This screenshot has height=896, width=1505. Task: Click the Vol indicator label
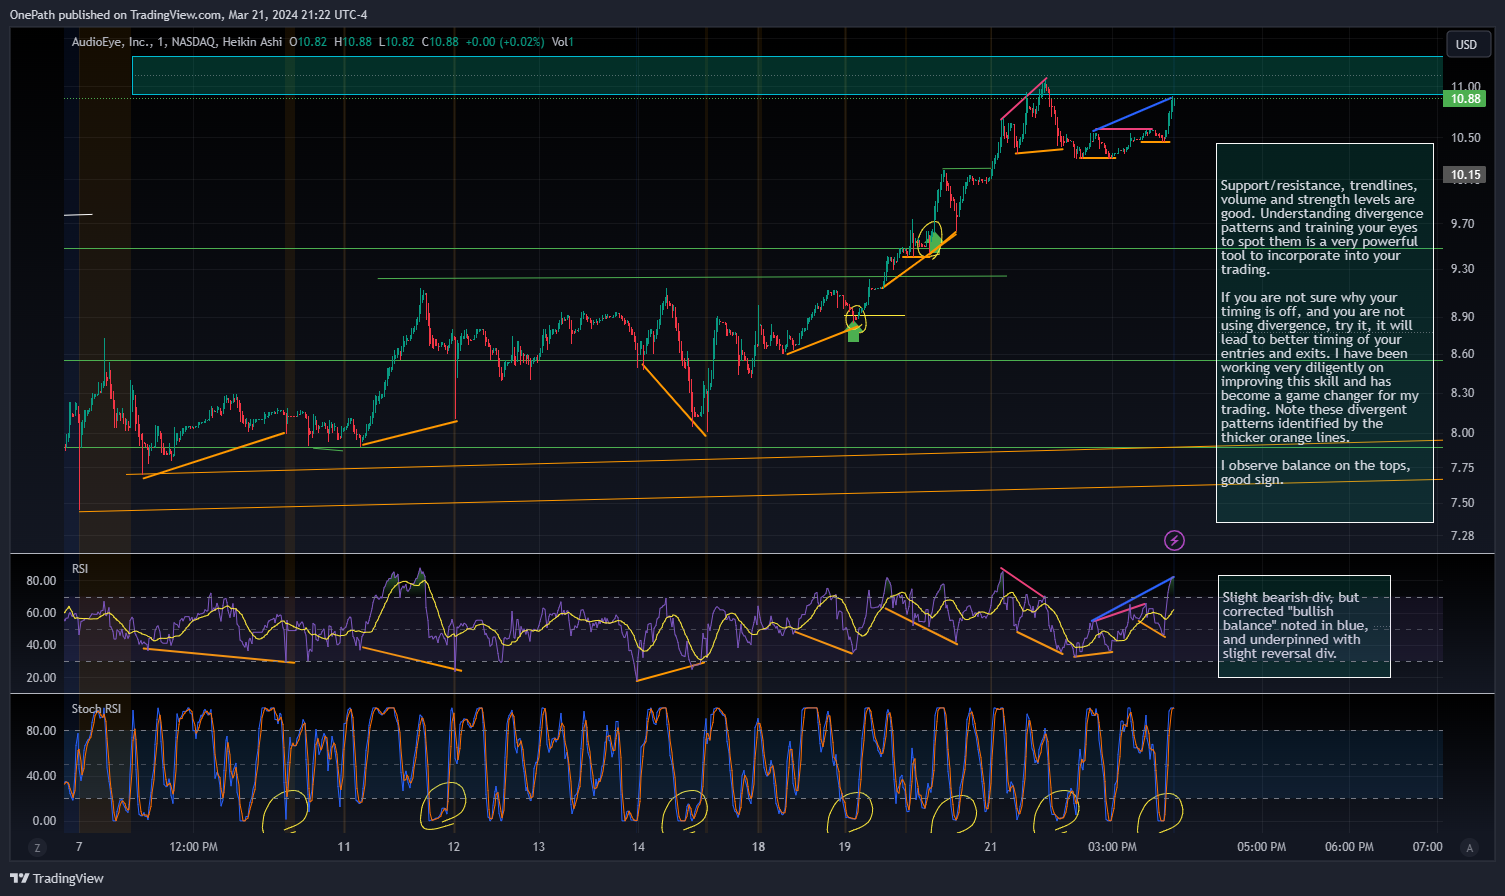click(x=562, y=42)
